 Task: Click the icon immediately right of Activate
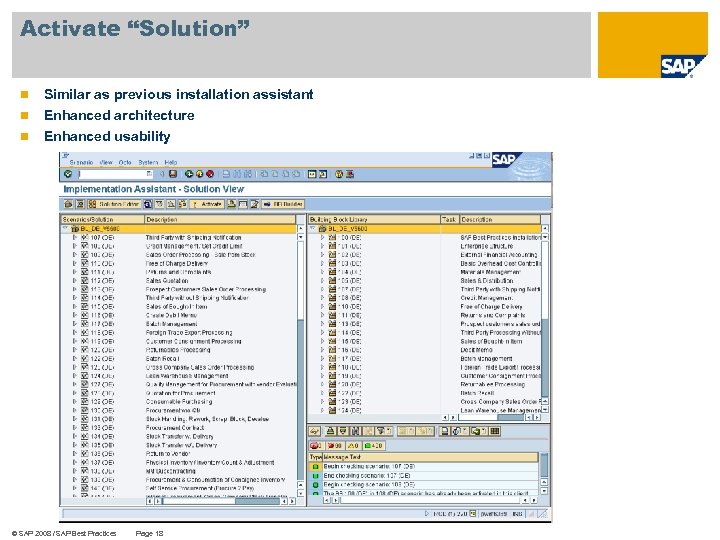231,204
